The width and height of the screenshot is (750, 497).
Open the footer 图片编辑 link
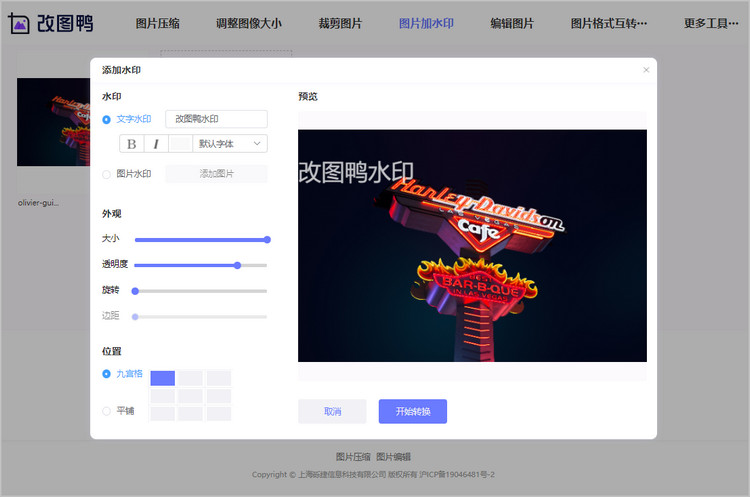click(x=393, y=457)
